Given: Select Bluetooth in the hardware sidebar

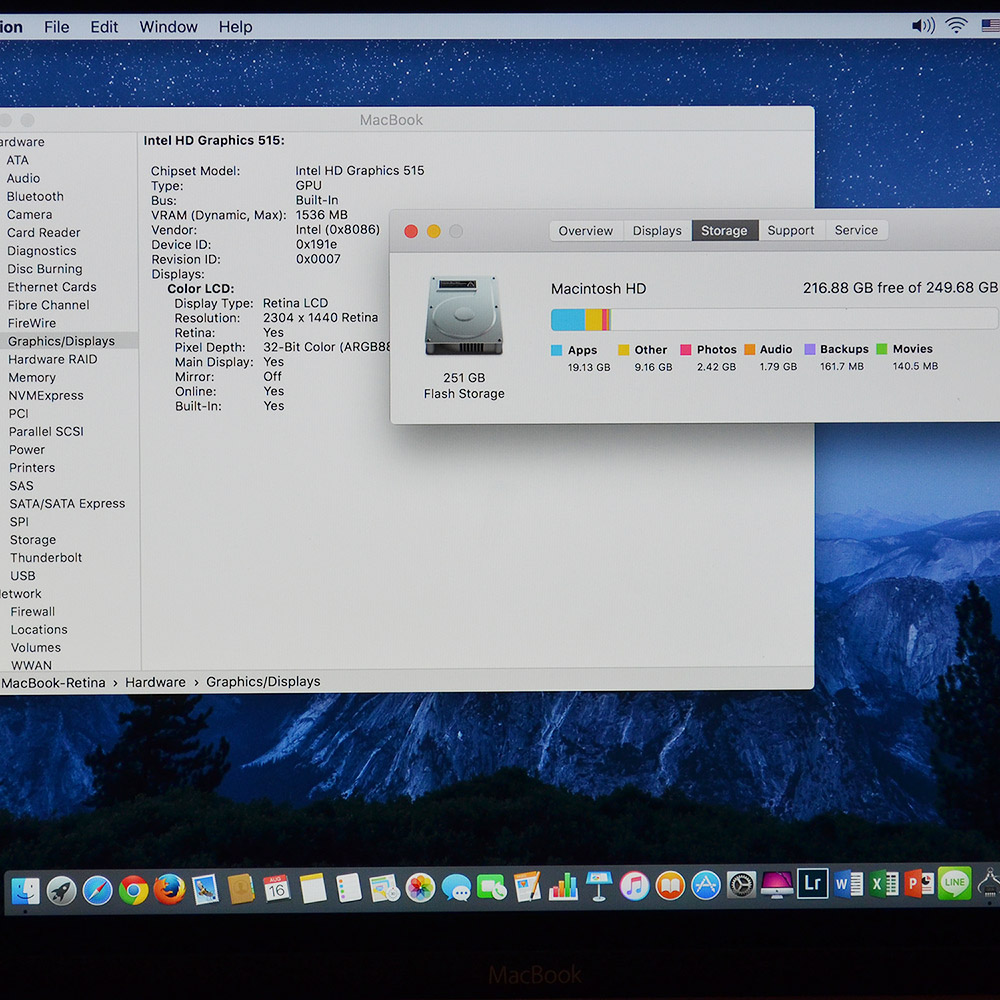Looking at the screenshot, I should point(35,197).
